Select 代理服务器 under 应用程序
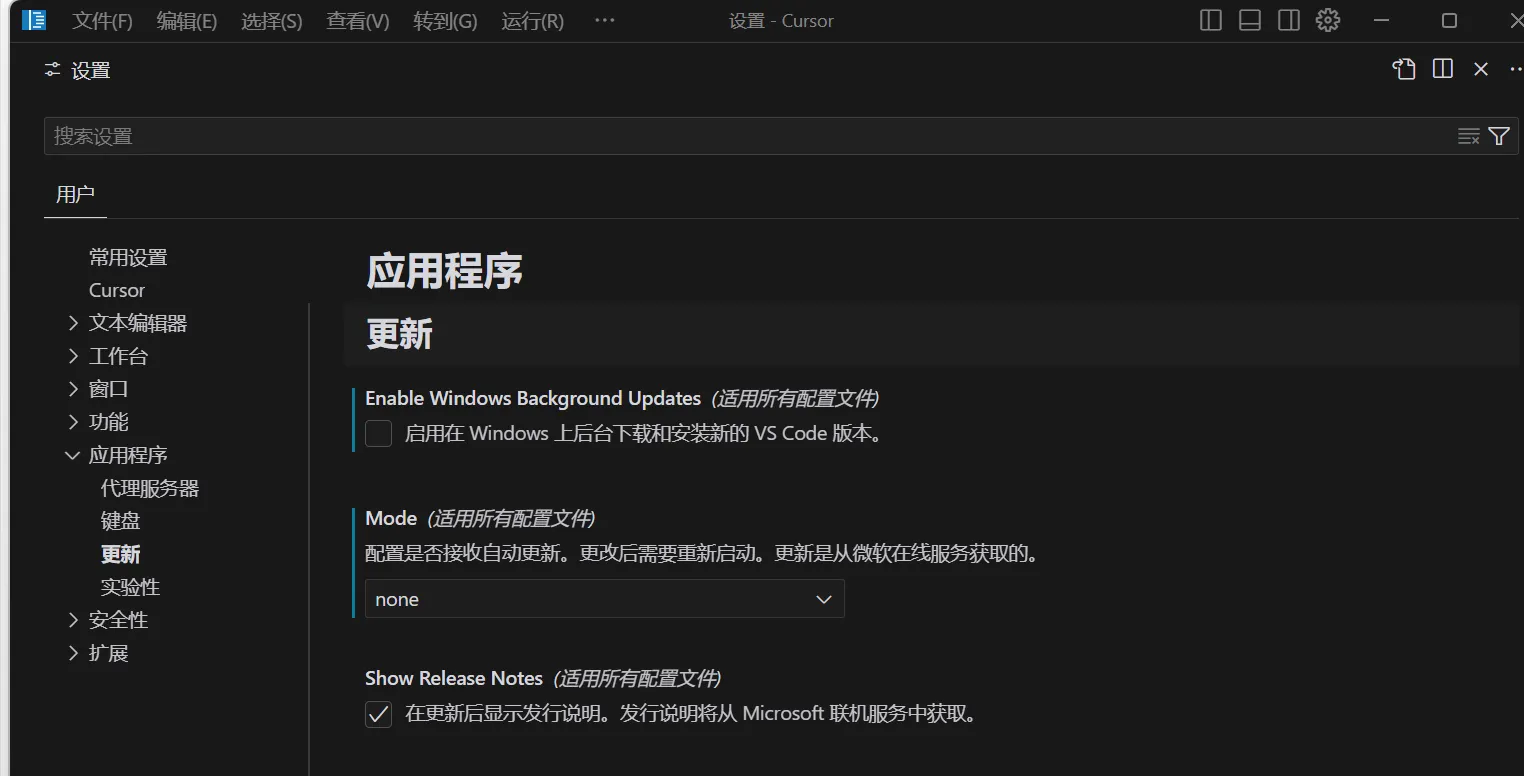Viewport: 1524px width, 776px height. click(150, 488)
